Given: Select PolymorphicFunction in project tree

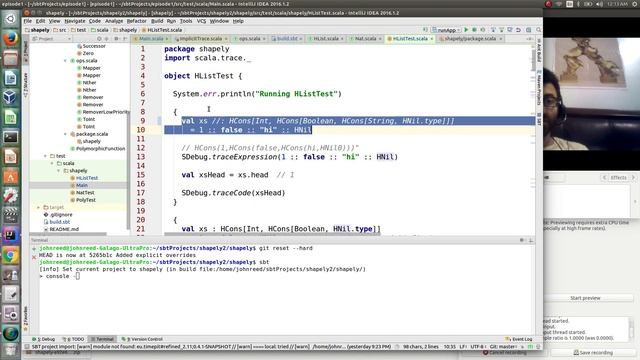Looking at the screenshot, I should click(100, 149).
